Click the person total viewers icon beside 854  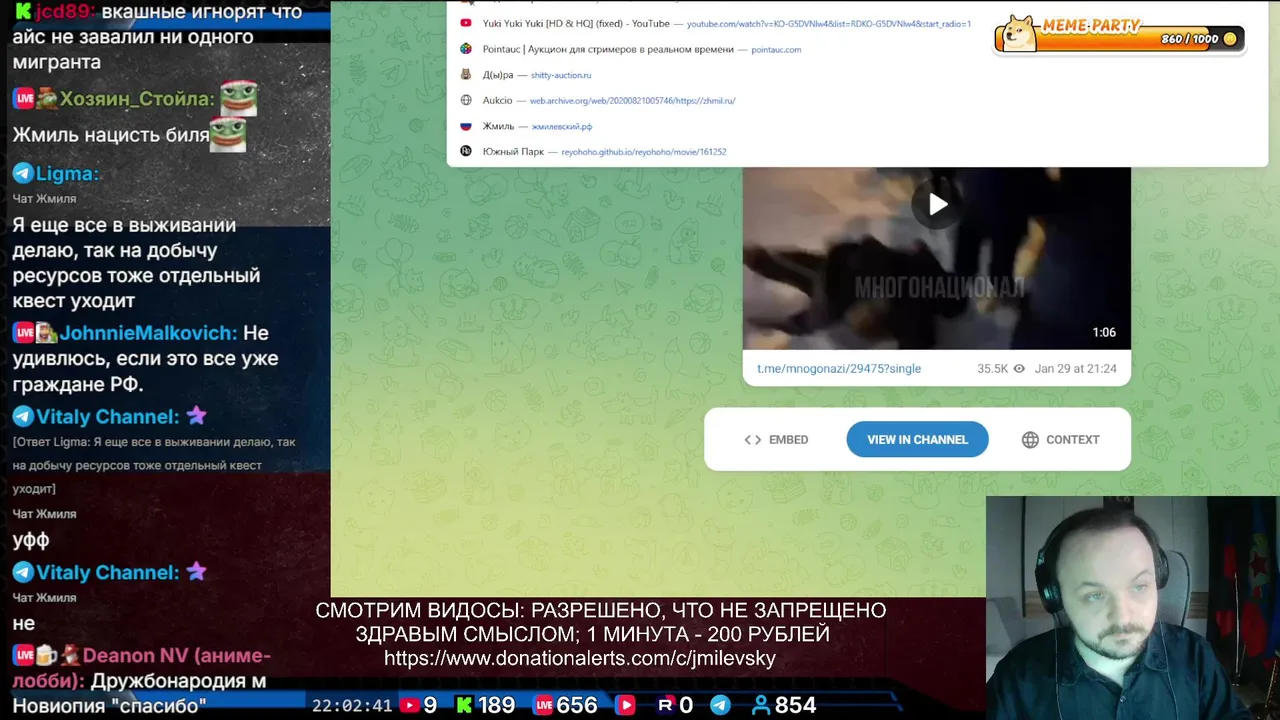(761, 705)
